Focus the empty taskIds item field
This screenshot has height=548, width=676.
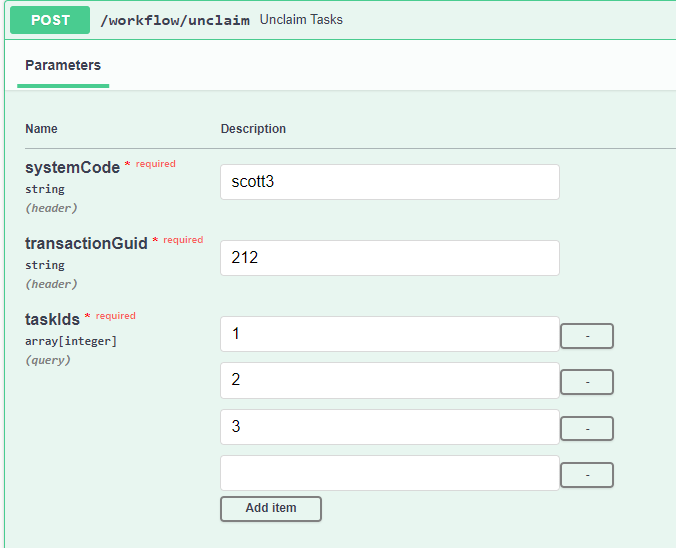[390, 473]
